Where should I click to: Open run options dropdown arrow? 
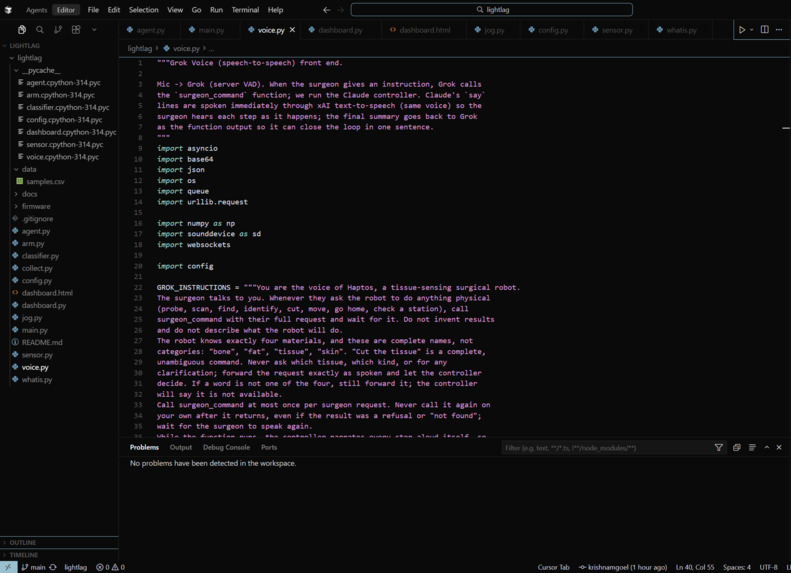pos(752,30)
